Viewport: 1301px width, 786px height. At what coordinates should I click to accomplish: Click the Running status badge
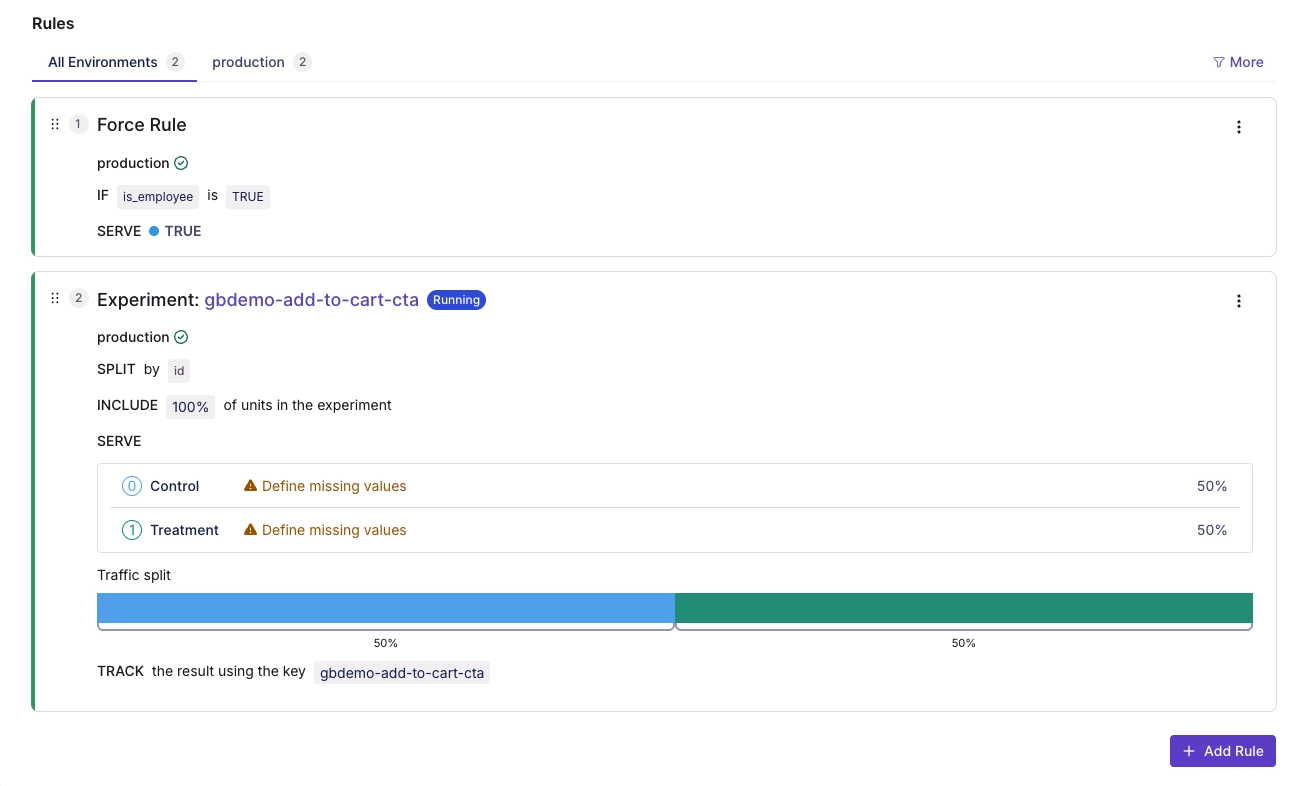click(x=456, y=300)
